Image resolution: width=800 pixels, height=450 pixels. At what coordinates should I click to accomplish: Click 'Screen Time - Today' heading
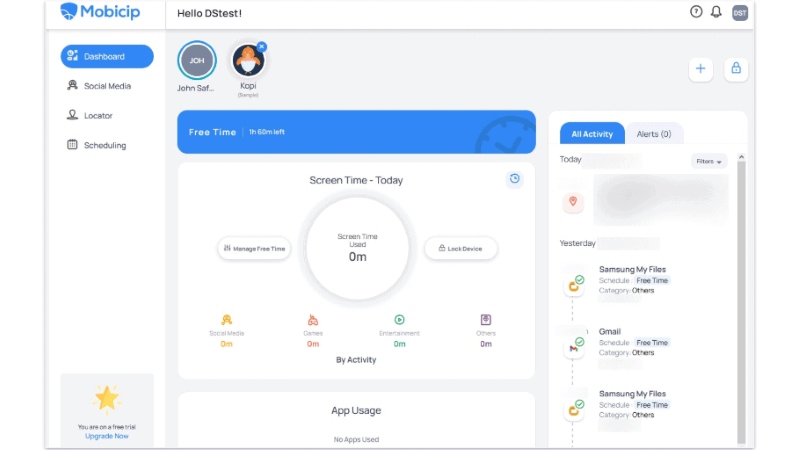[356, 180]
